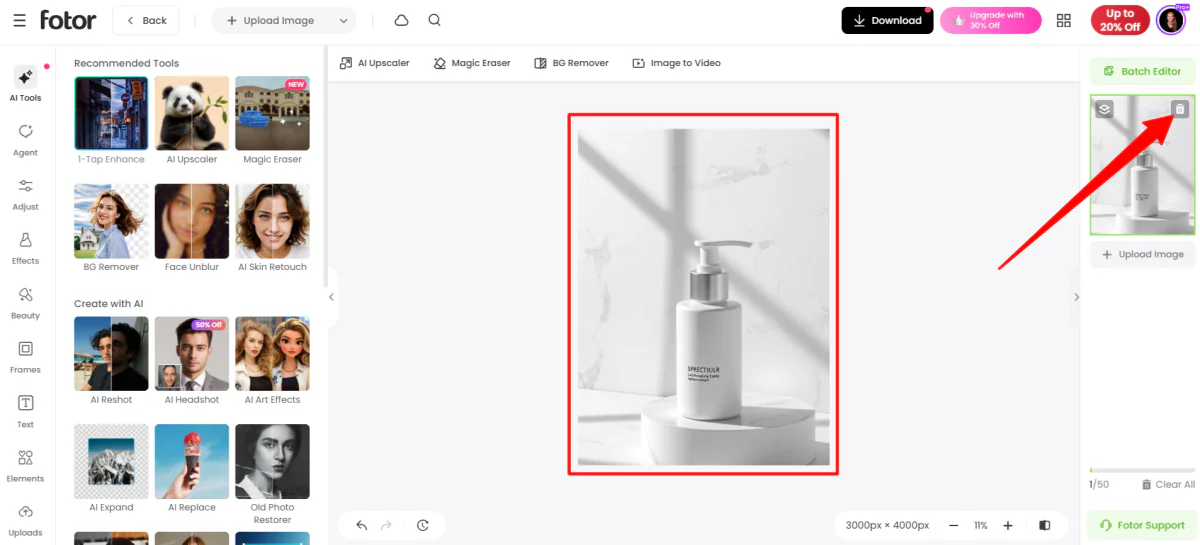Select the AI Skin Retouch tool
Screen dimensions: 1200x545
coord(272,228)
